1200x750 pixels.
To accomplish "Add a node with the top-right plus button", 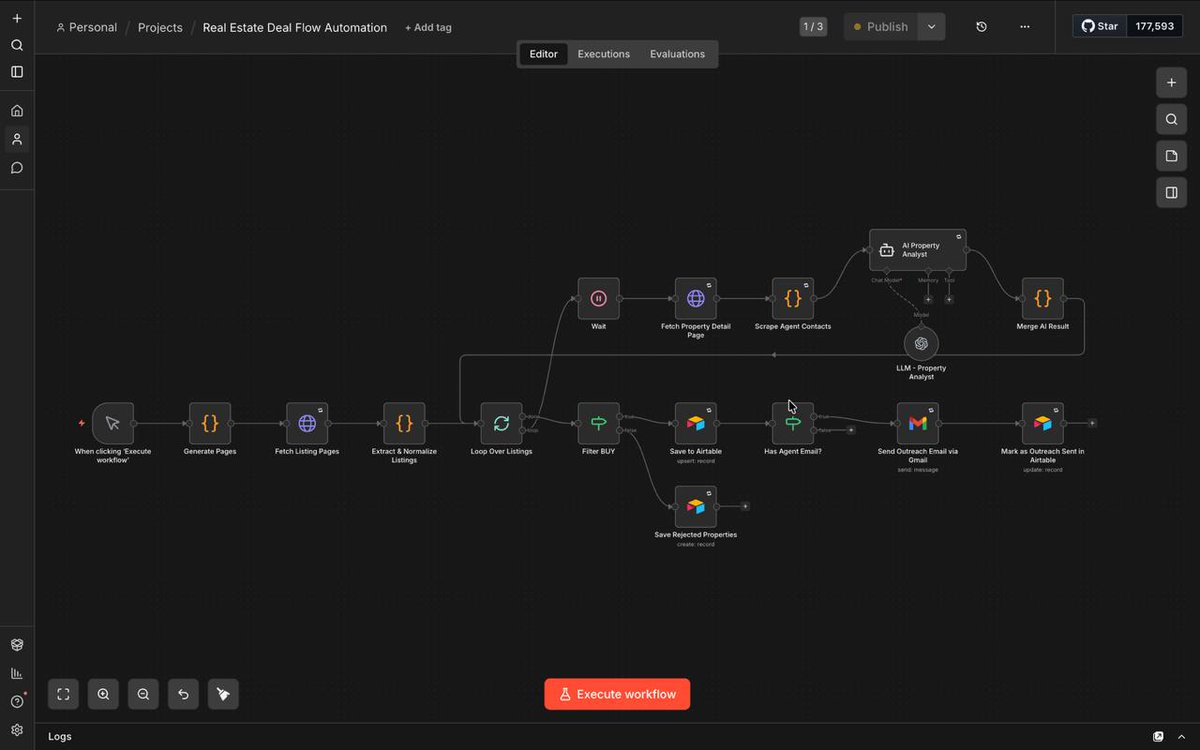I will [1171, 83].
